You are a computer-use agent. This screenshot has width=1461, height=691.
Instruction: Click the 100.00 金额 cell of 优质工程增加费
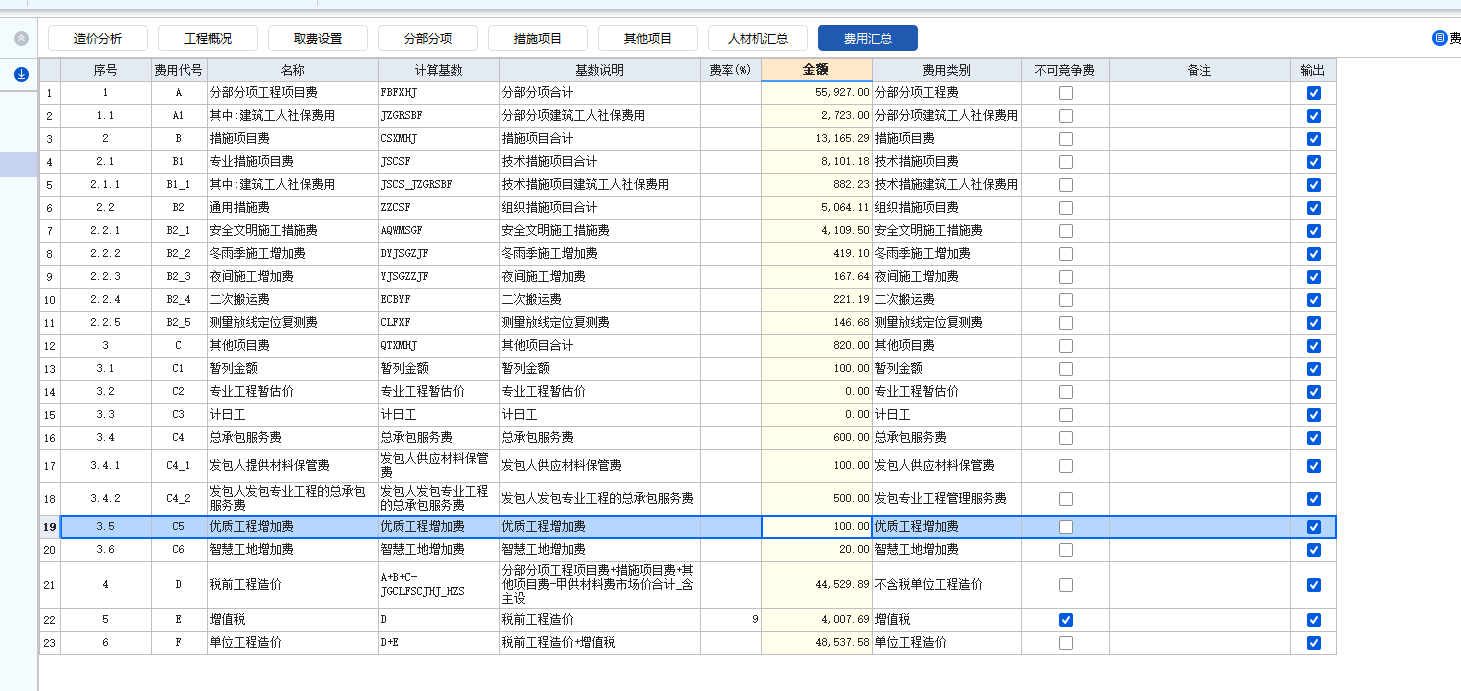tap(815, 525)
